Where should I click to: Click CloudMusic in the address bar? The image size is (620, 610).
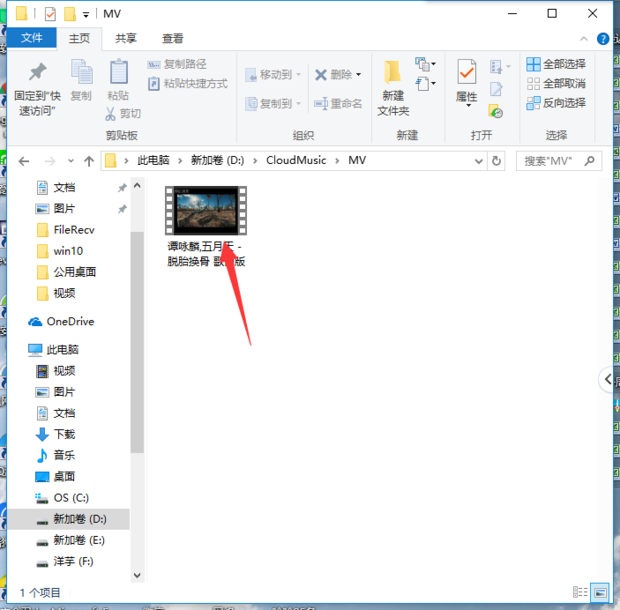[x=296, y=161]
